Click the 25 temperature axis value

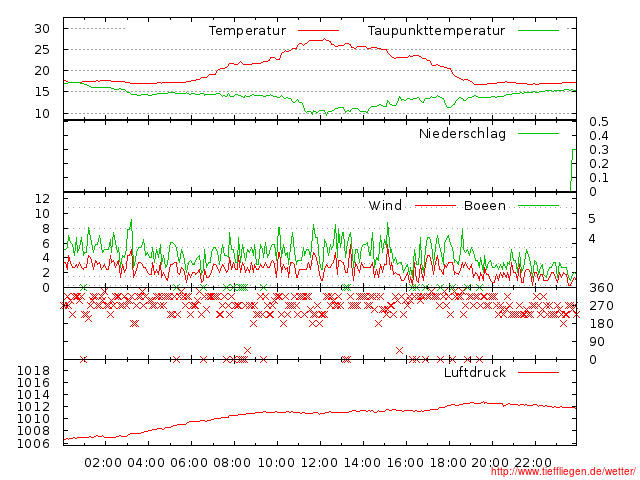pyautogui.click(x=42, y=50)
